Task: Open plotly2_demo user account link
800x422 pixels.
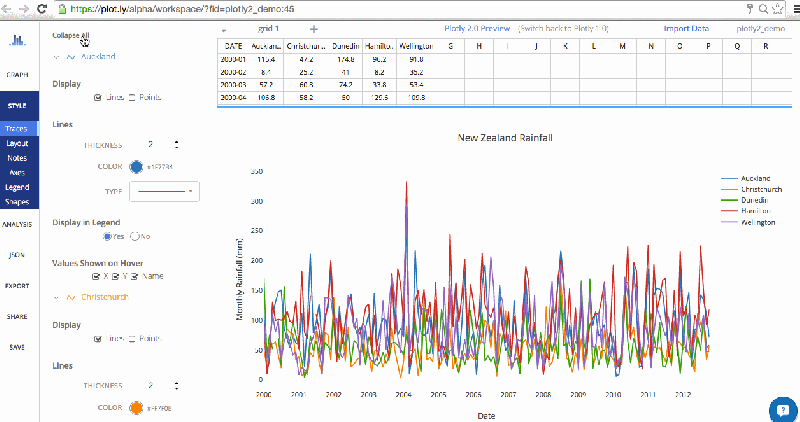Action: click(x=761, y=29)
